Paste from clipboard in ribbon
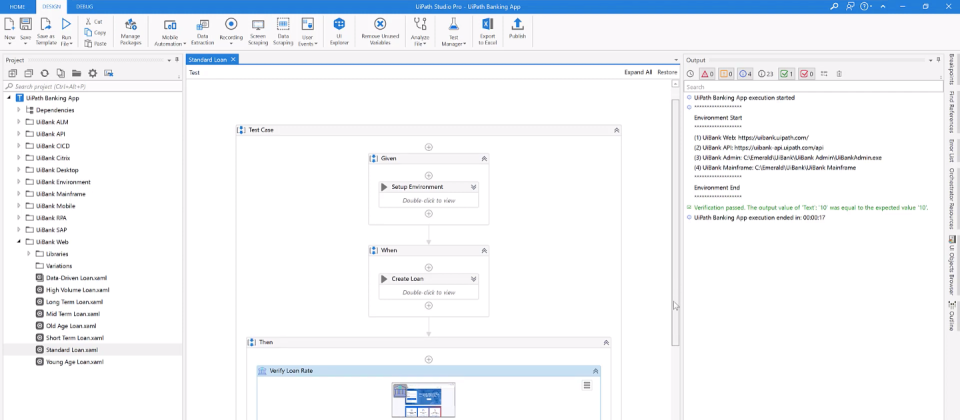 [x=96, y=43]
